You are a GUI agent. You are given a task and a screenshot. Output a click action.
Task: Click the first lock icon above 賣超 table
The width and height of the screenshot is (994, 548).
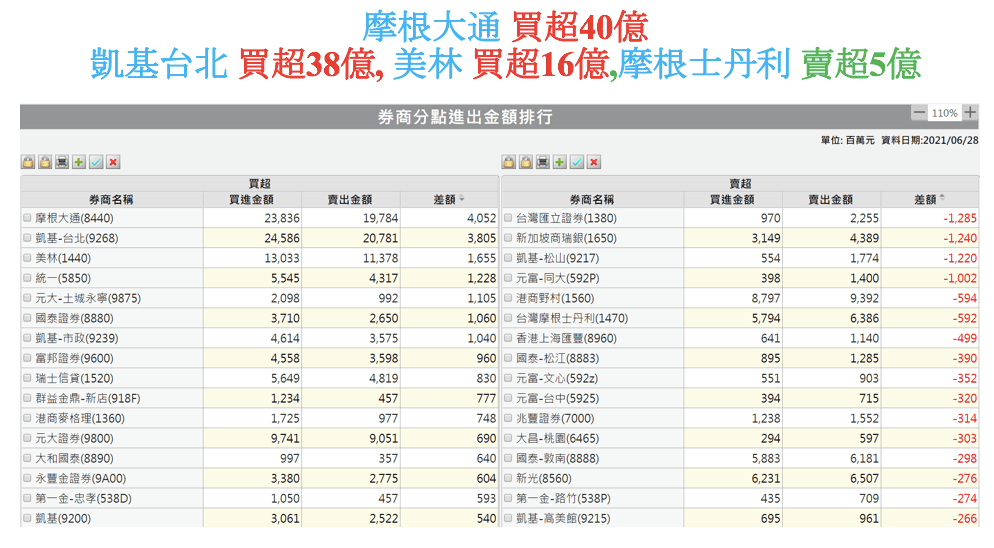(x=509, y=162)
